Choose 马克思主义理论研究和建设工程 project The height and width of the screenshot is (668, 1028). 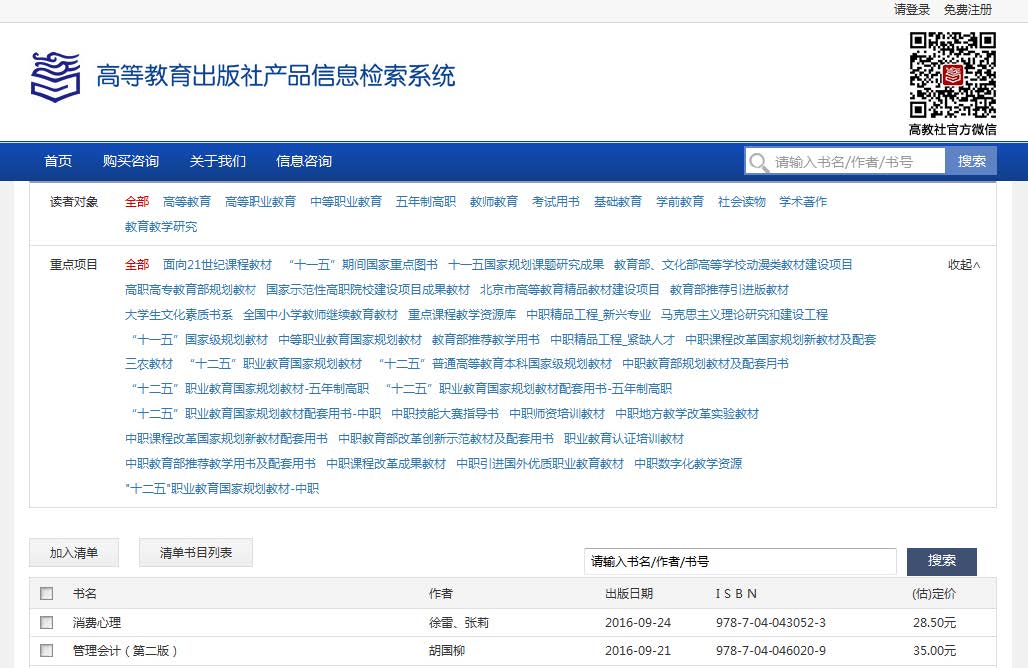(745, 315)
